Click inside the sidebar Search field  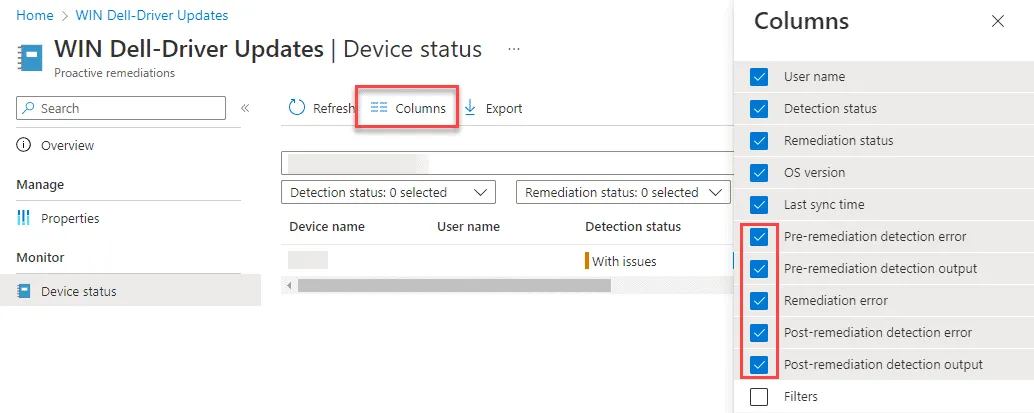[121, 108]
